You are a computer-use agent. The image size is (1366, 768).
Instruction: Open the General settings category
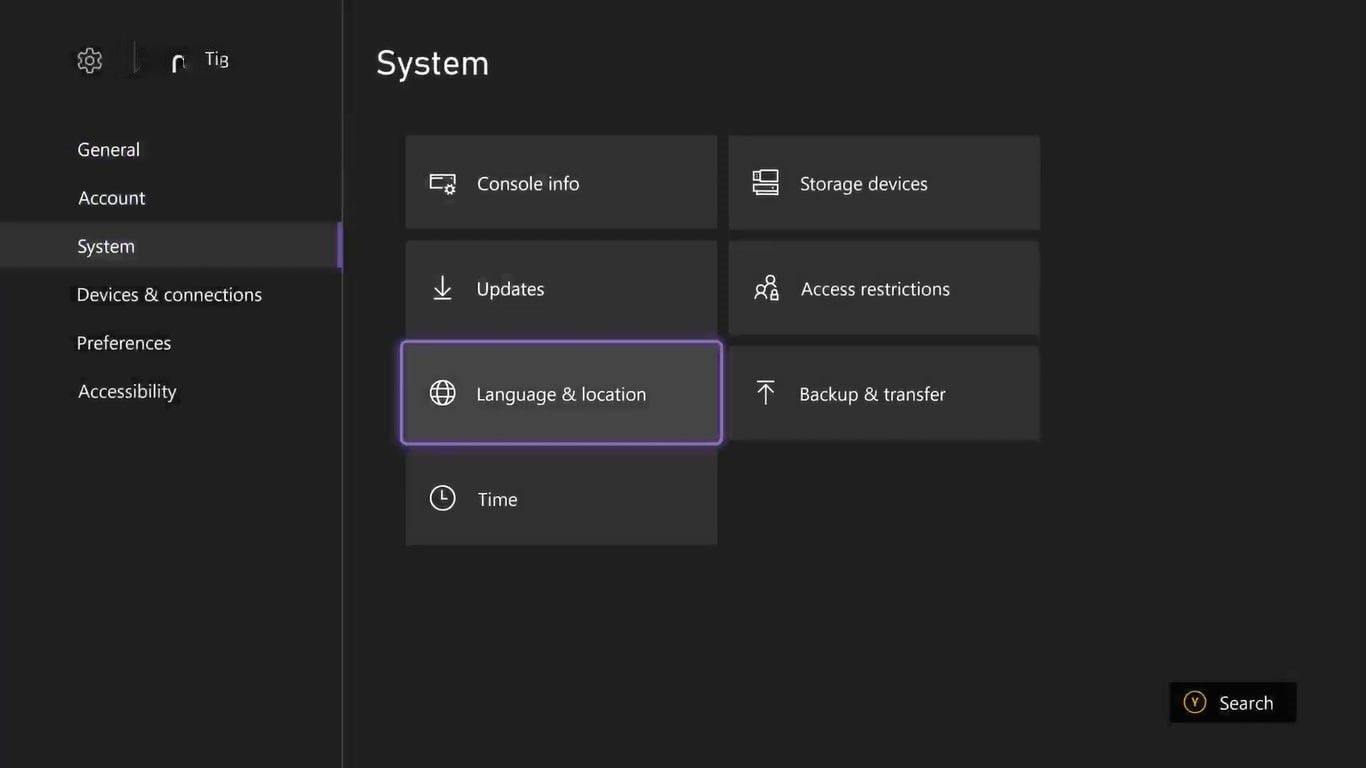(108, 150)
